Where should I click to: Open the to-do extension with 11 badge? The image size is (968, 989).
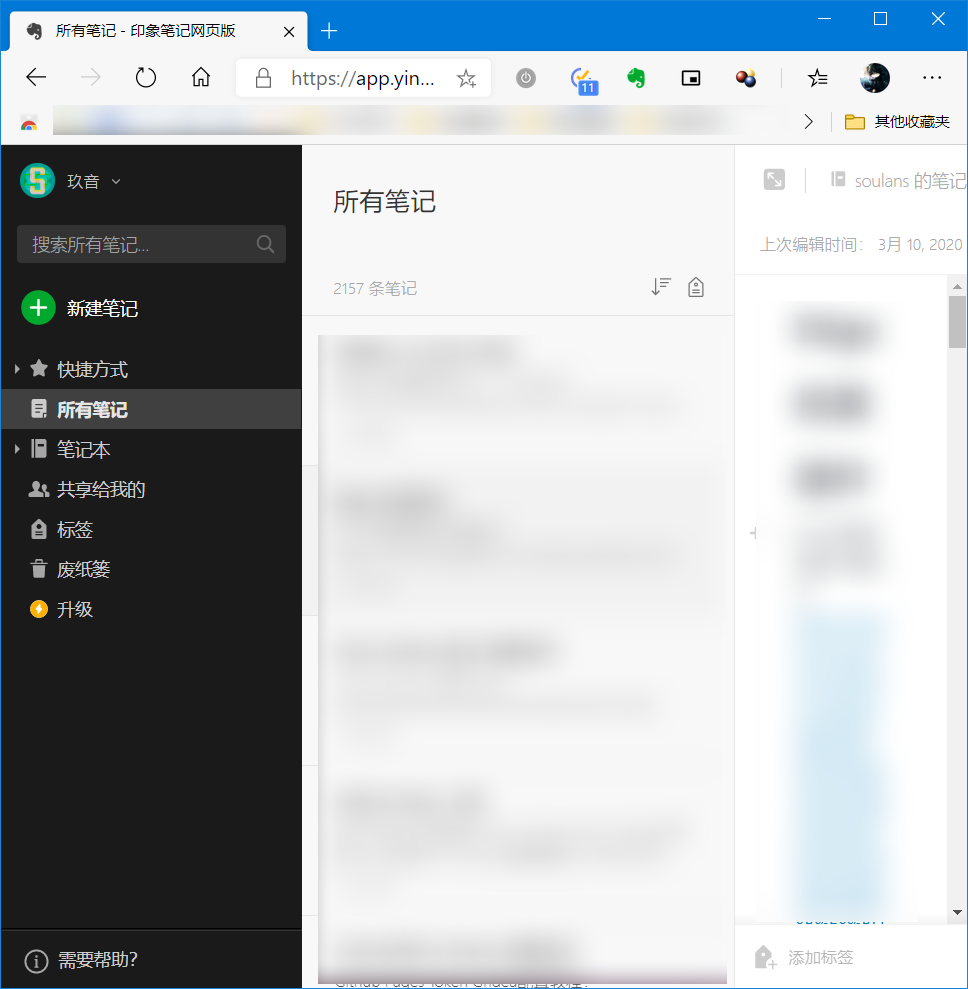583,79
